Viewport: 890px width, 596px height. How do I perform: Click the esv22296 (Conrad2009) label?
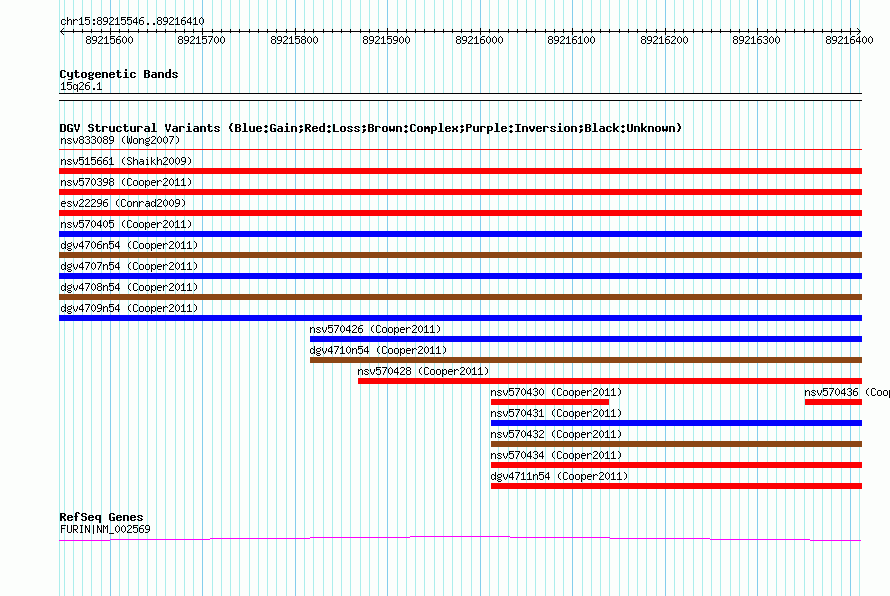point(123,203)
